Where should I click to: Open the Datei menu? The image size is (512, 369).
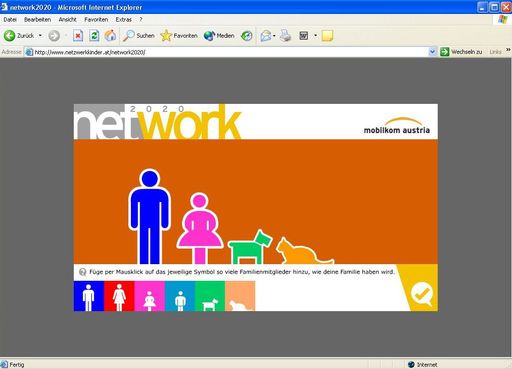point(10,20)
